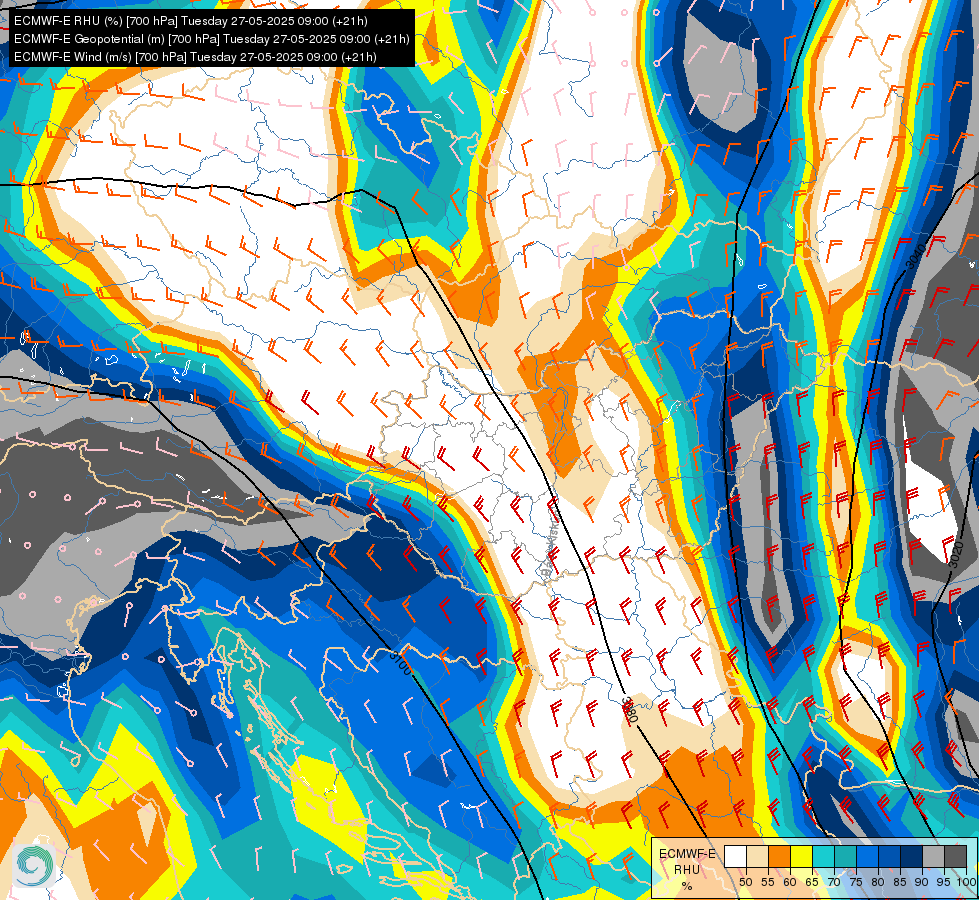Viewport: 979px width, 900px height.
Task: Pick the yellow 60-65% legend swatch
Action: (800, 856)
